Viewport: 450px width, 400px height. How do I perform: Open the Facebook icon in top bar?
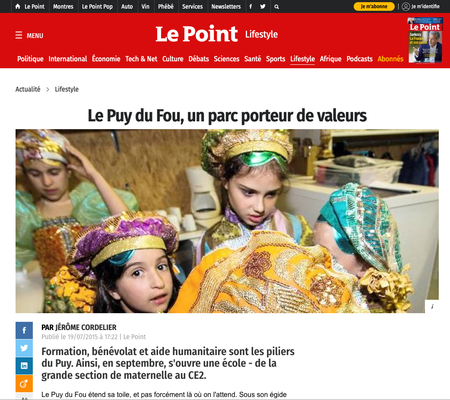pos(251,6)
